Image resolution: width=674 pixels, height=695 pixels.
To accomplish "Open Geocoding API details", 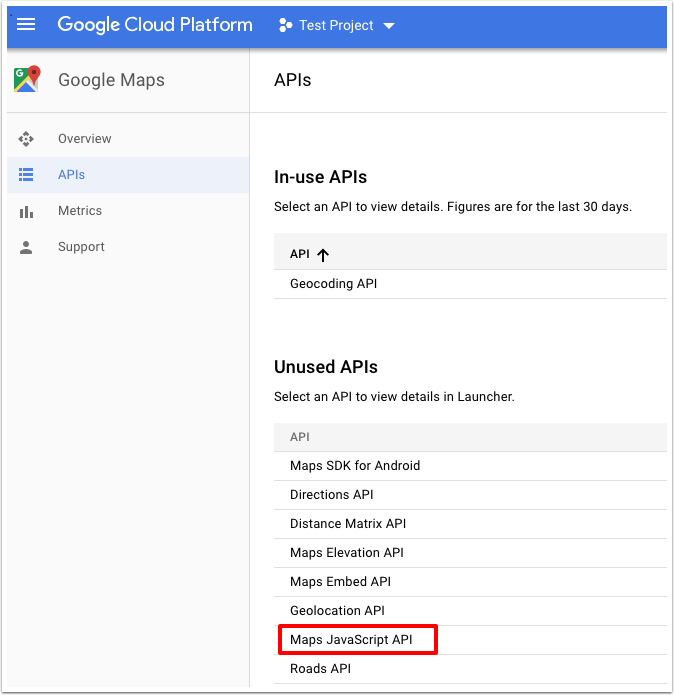I will (470, 284).
